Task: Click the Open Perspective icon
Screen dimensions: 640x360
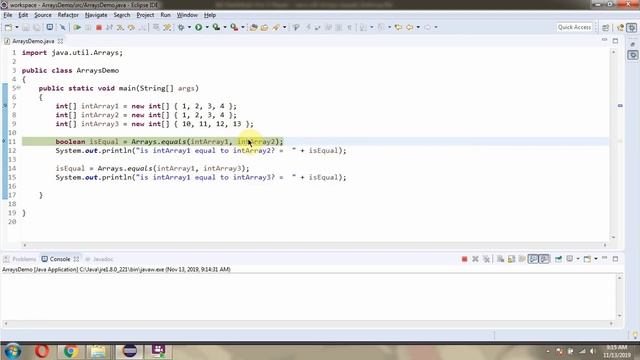Action: 606,27
